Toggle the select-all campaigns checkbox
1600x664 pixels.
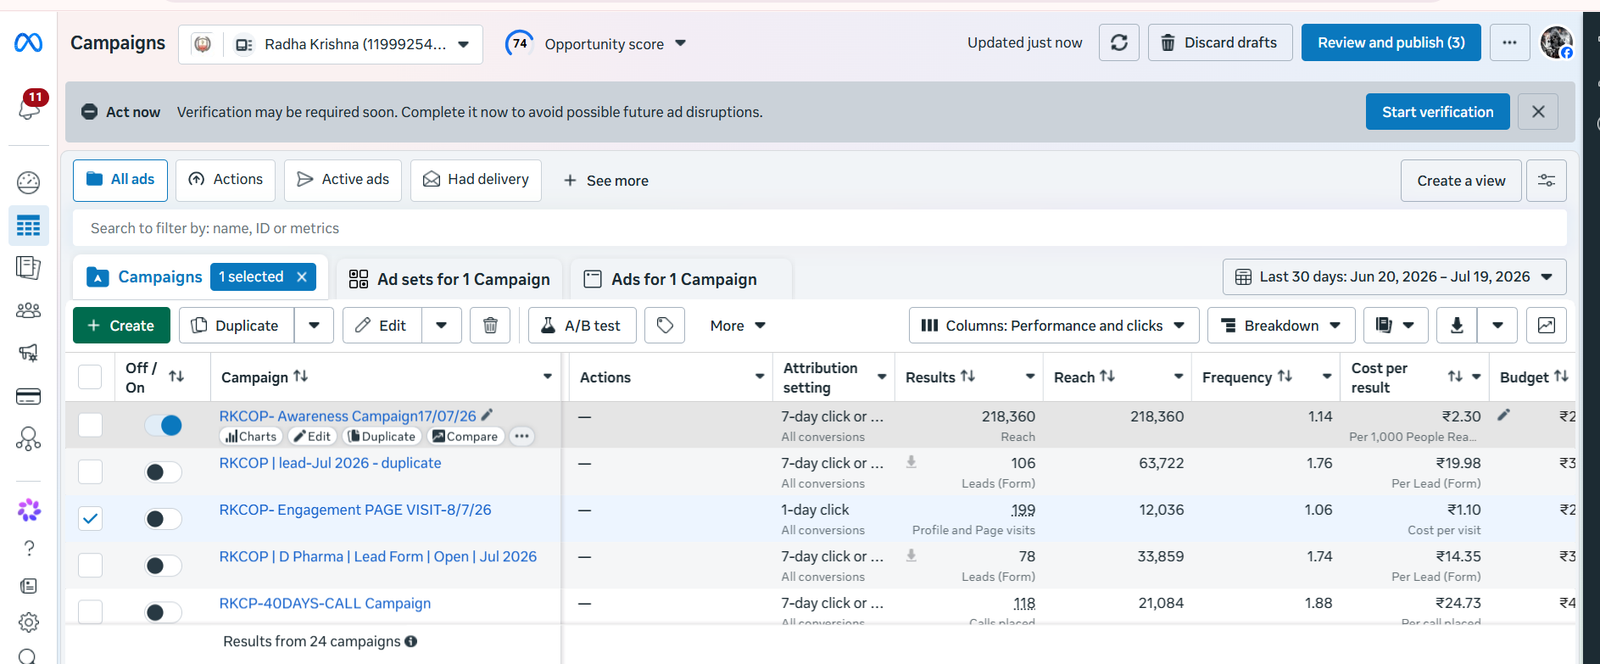[x=90, y=377]
